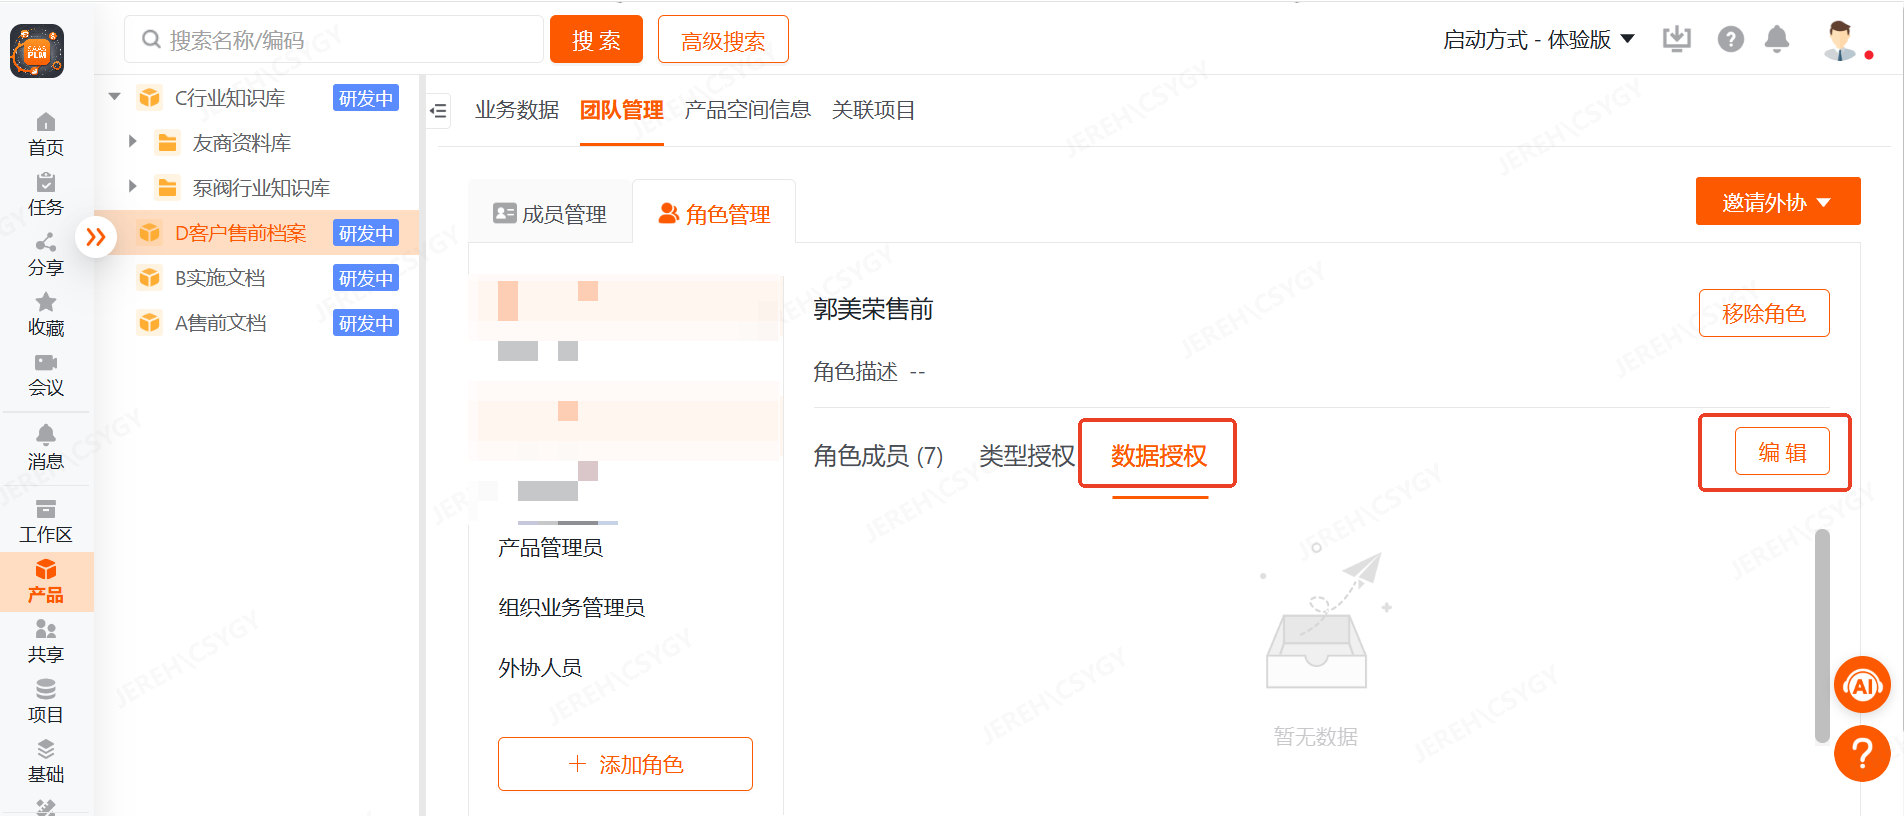
Task: Click the A售前文档 product cube icon
Action: [x=150, y=323]
